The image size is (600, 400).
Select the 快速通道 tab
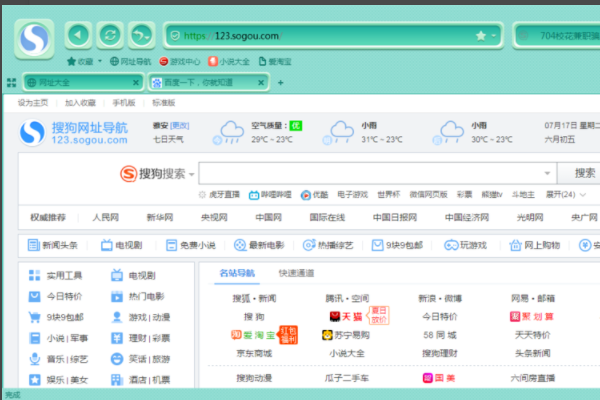click(296, 273)
